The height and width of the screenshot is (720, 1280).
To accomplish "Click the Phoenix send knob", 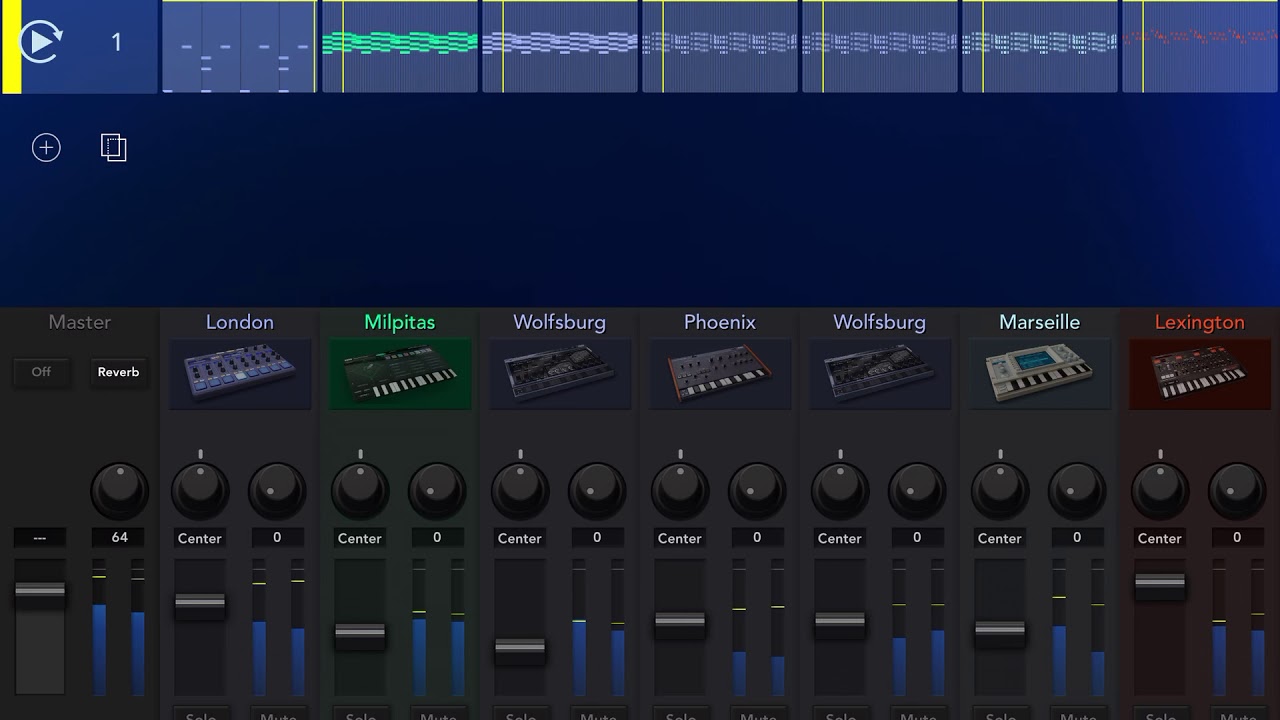I will 757,491.
